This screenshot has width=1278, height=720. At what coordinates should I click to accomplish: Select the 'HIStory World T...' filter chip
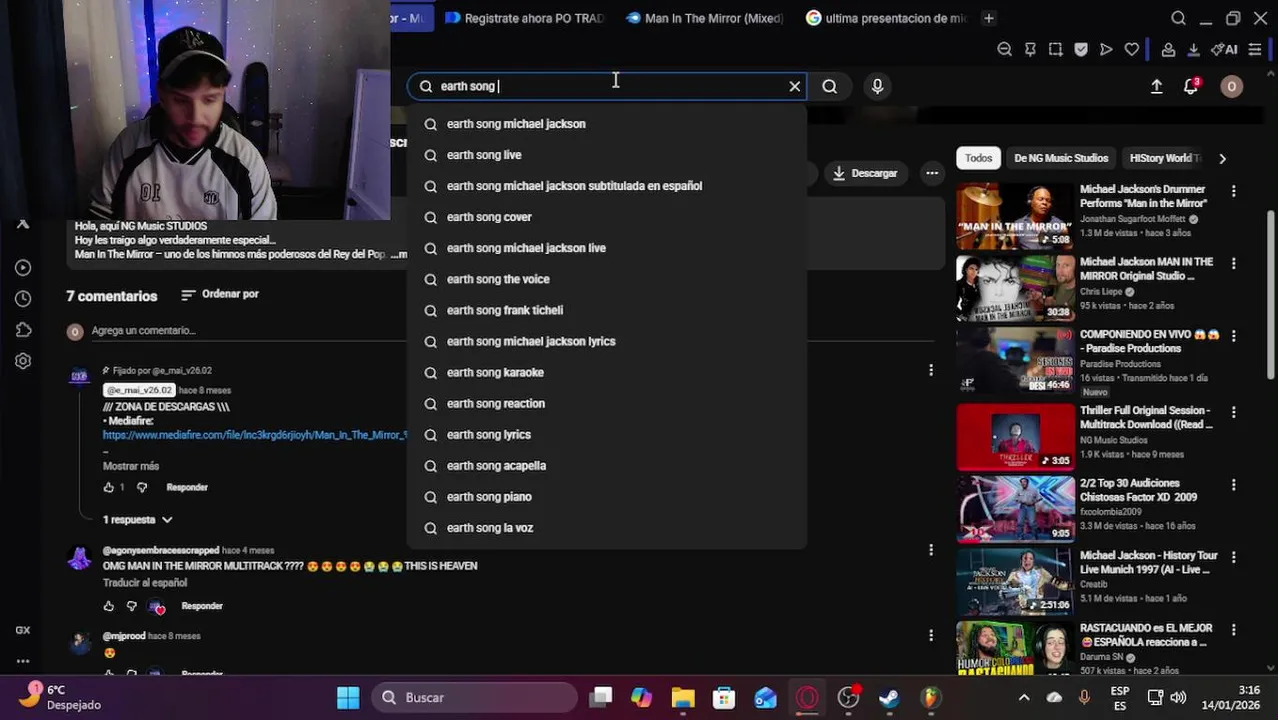tap(1165, 158)
